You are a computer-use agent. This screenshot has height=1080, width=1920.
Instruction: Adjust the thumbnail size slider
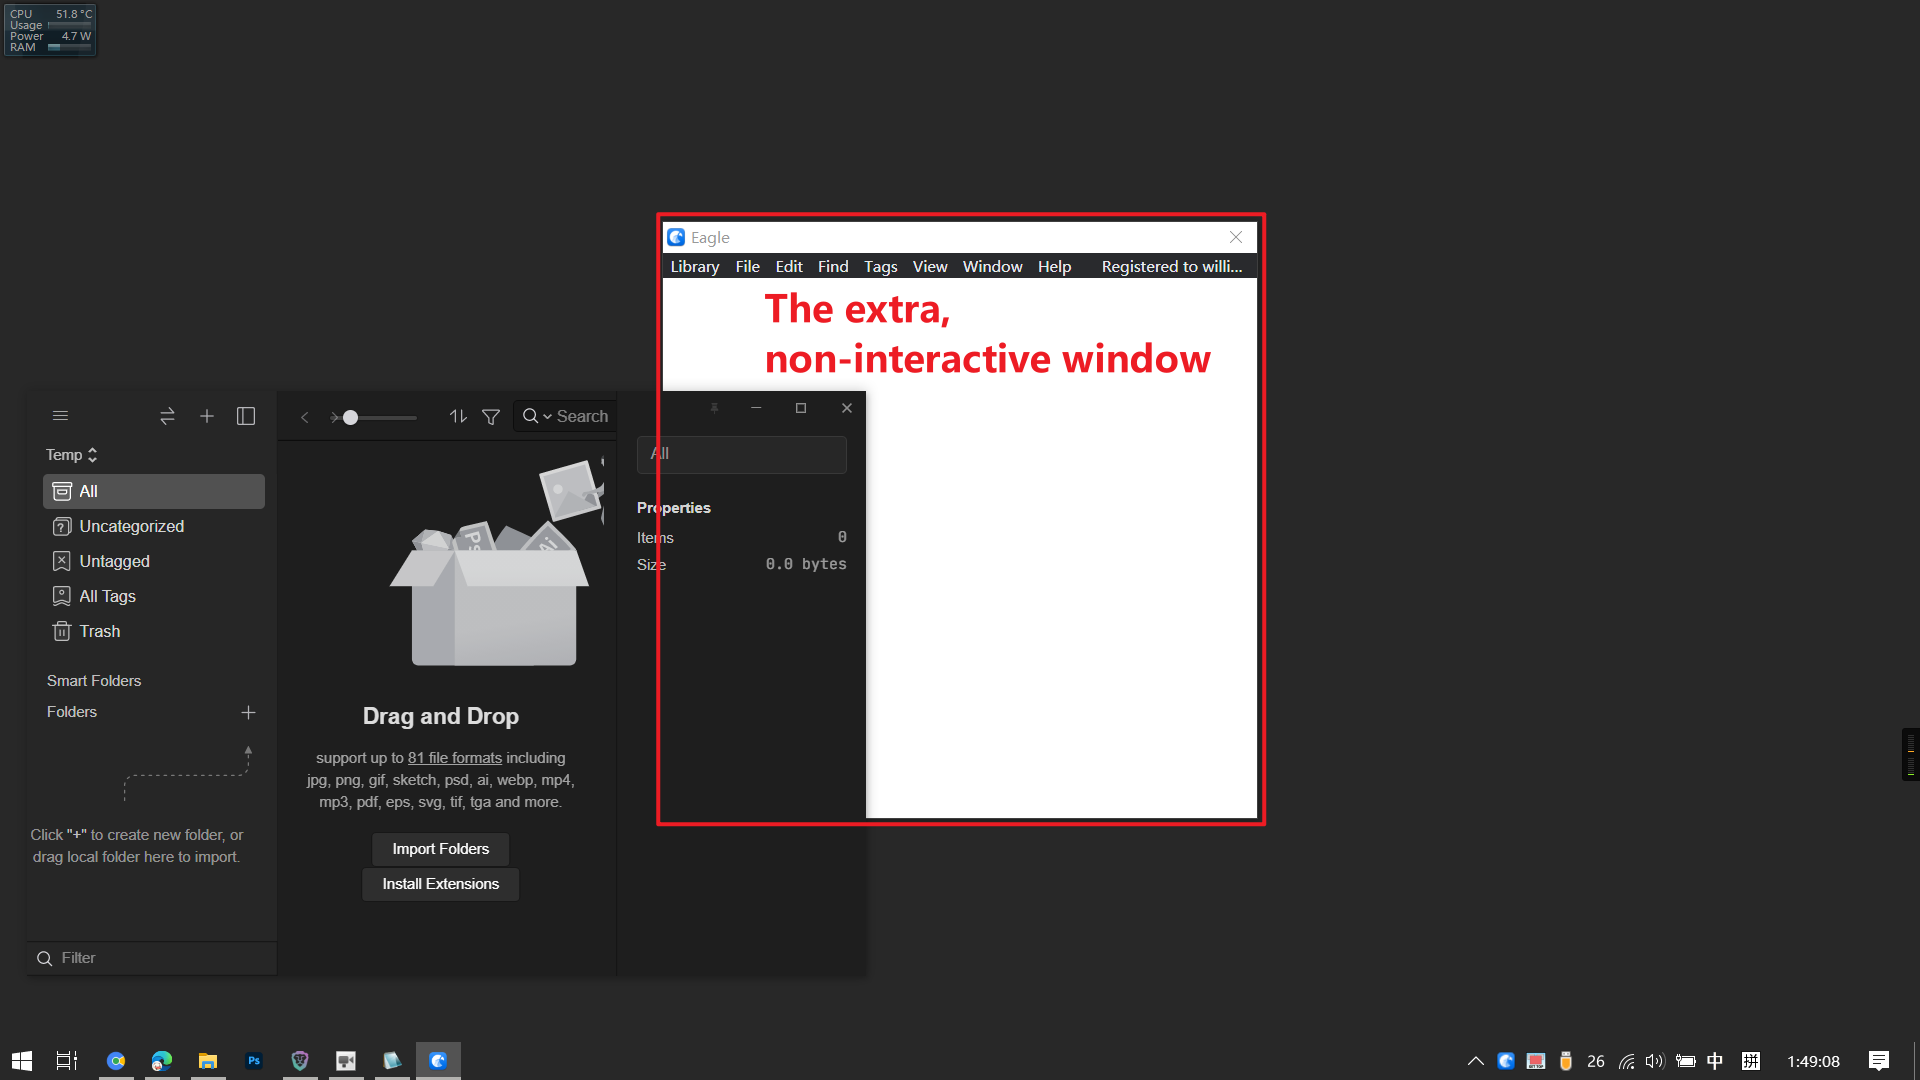tap(352, 417)
